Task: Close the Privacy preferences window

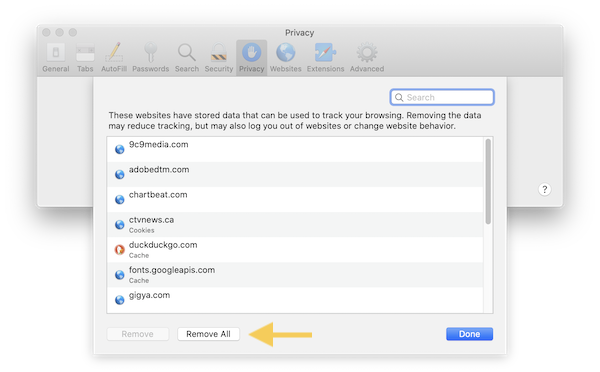Action: [46, 33]
